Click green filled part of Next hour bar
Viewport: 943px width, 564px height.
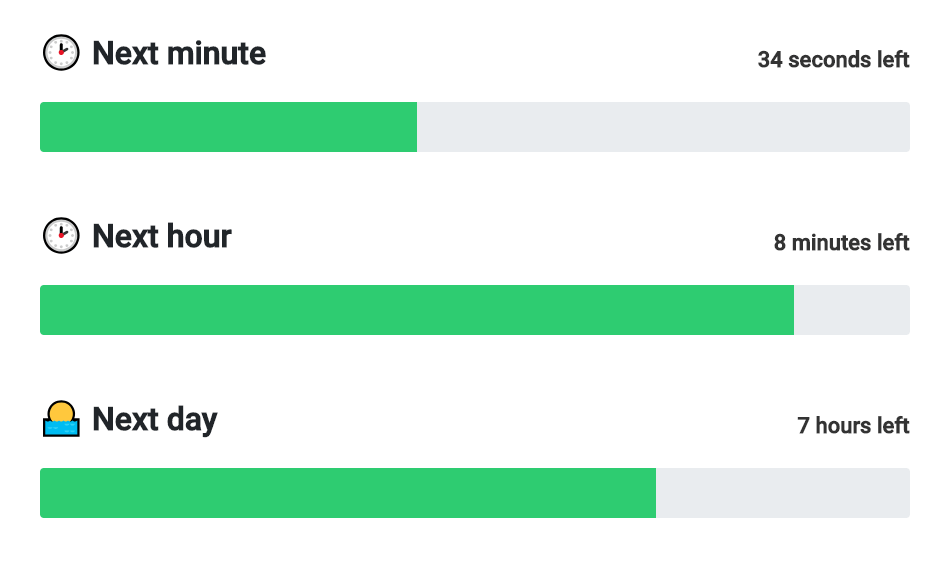point(417,310)
